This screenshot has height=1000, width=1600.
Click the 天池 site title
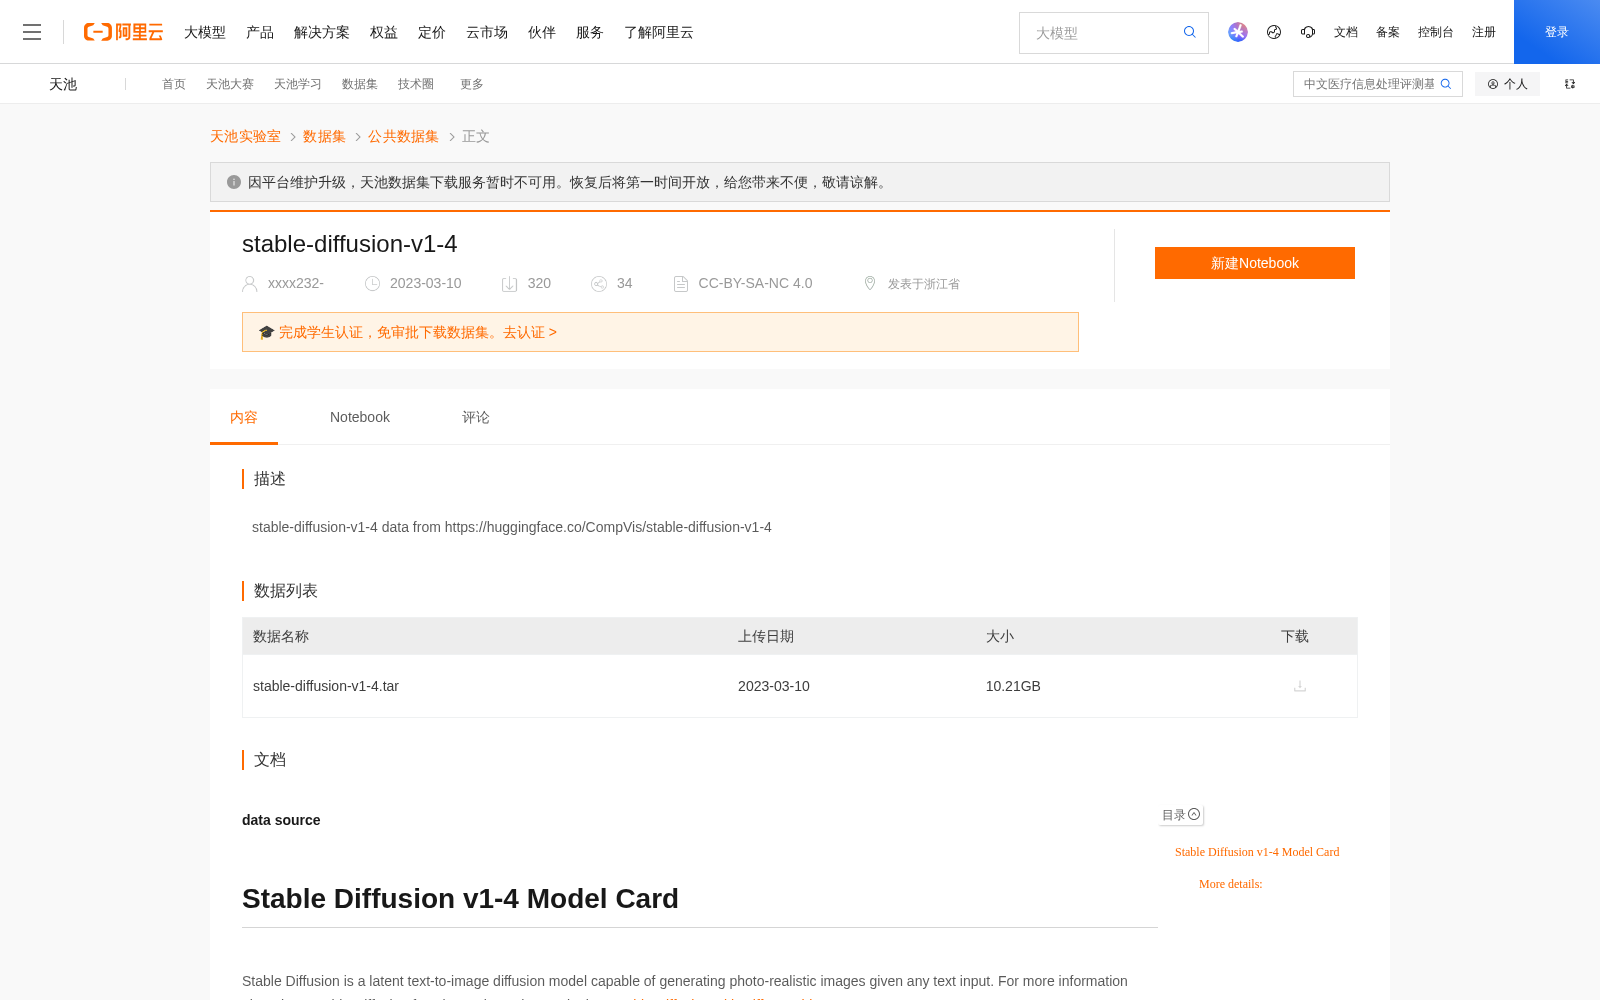63,84
